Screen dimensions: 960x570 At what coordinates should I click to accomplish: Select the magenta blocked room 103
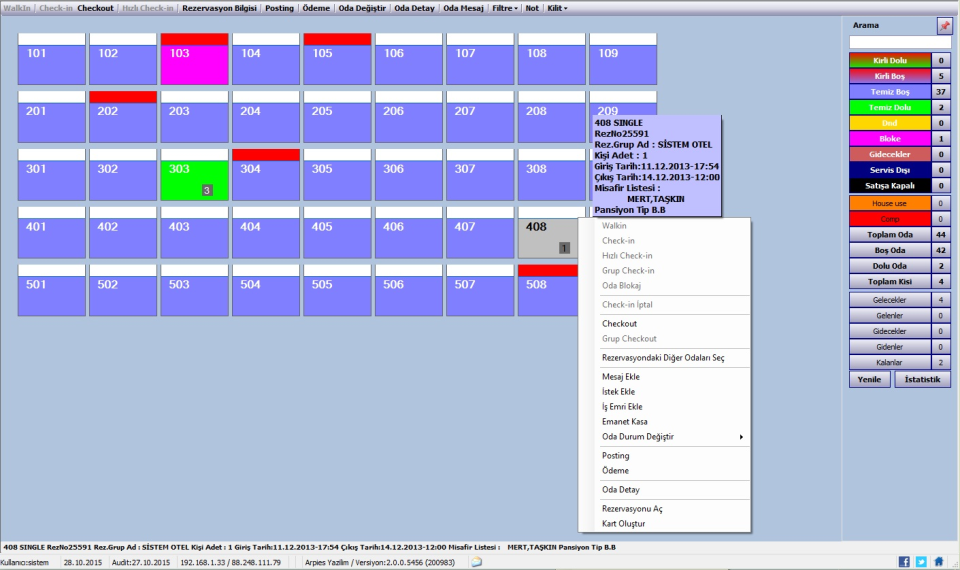[195, 59]
